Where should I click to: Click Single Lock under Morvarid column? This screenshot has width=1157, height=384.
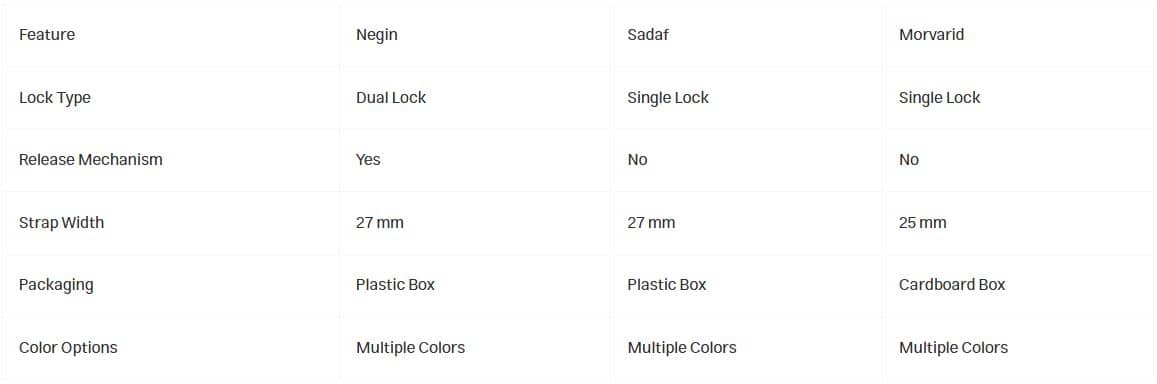939,97
